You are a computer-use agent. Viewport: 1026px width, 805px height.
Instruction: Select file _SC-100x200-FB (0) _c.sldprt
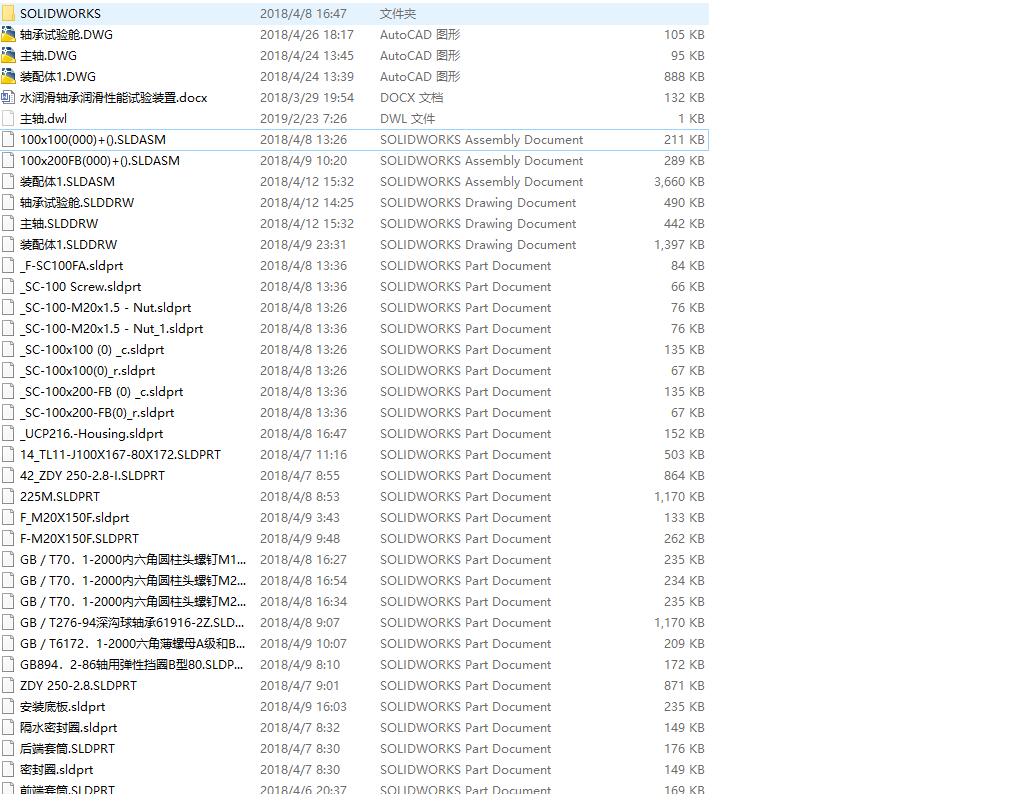pos(101,391)
